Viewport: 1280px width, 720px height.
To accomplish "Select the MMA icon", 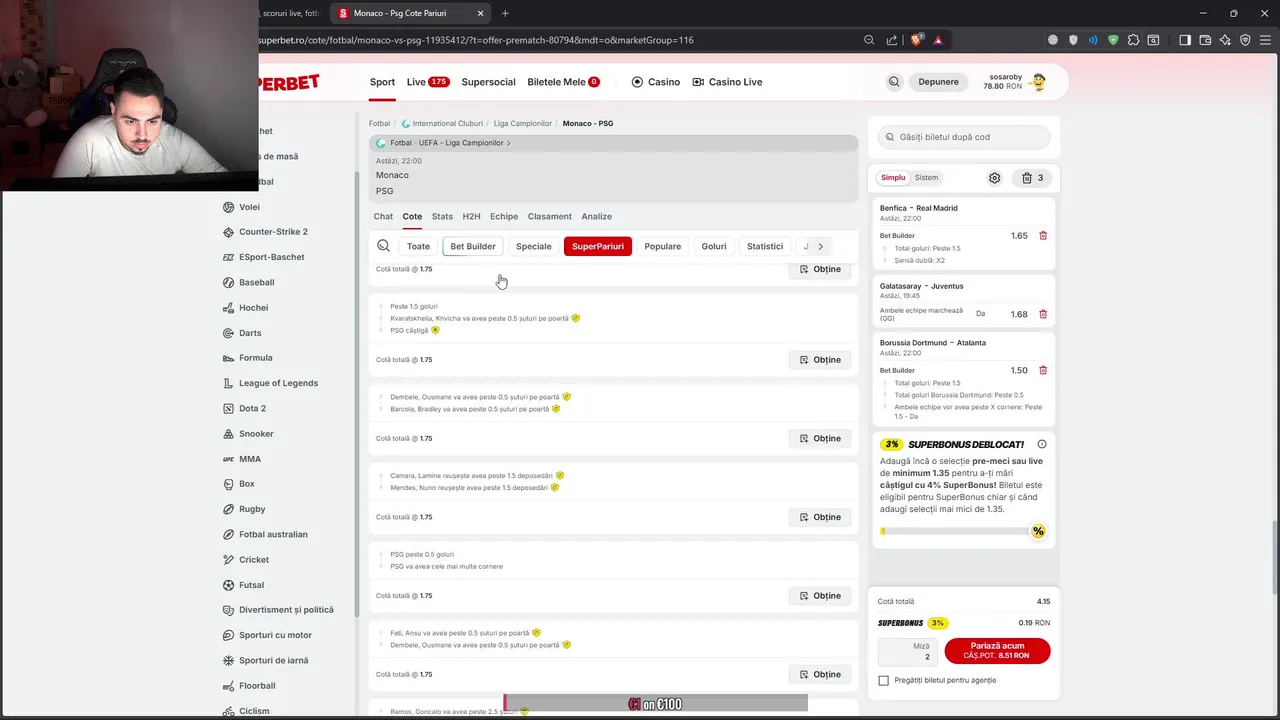I will pos(229,459).
